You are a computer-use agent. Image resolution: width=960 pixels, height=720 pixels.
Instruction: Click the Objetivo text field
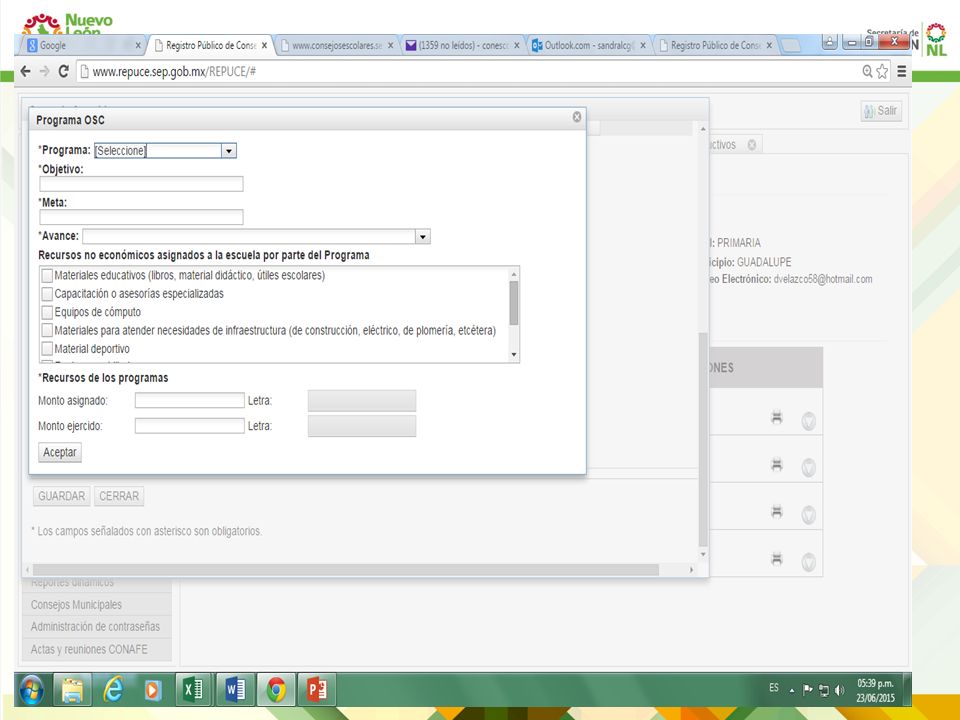141,184
